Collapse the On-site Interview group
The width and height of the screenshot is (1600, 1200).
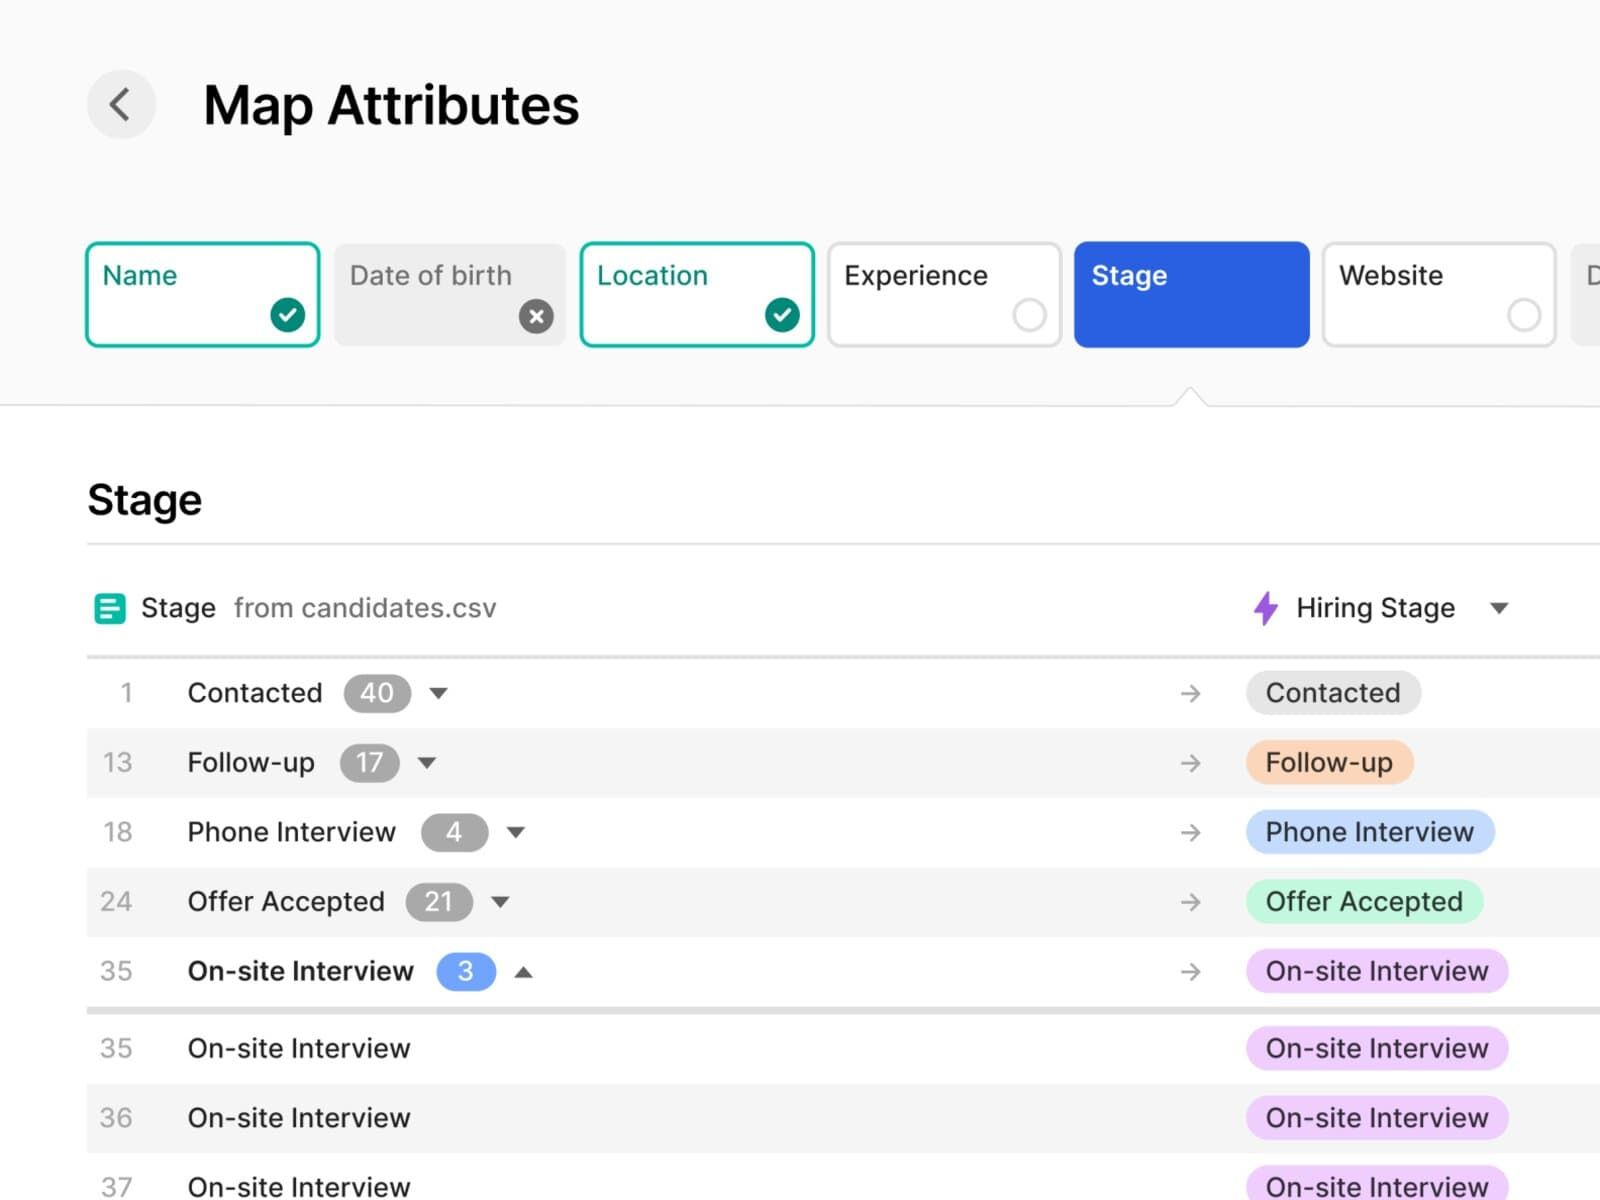point(523,971)
